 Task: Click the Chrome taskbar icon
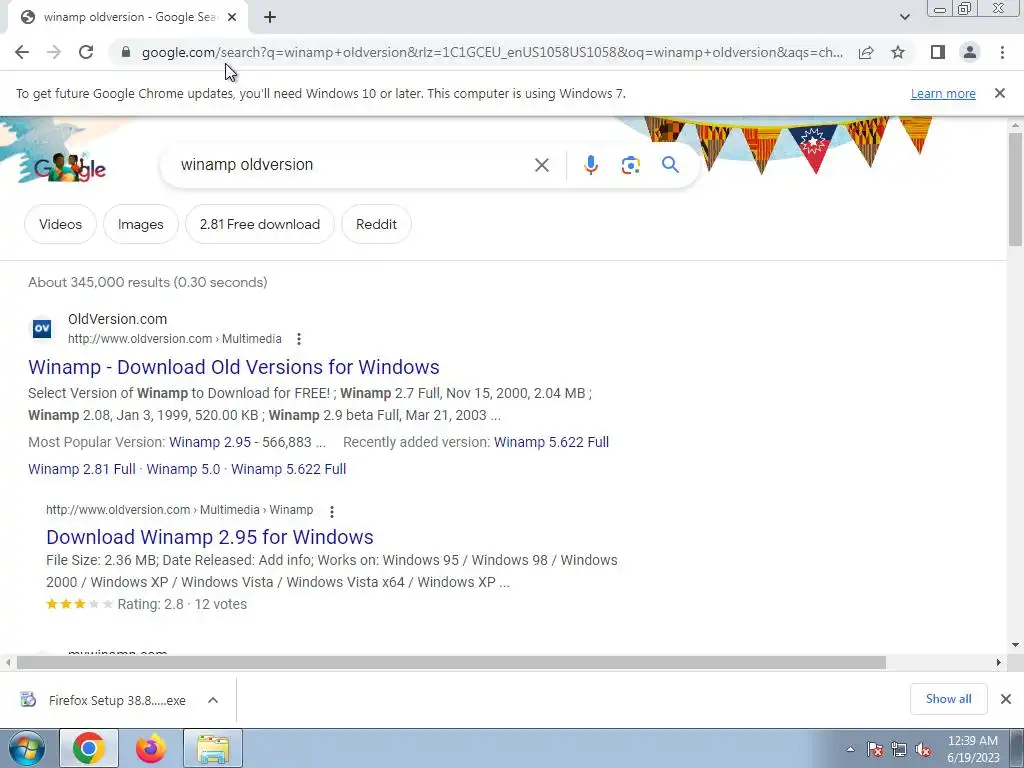pos(89,748)
